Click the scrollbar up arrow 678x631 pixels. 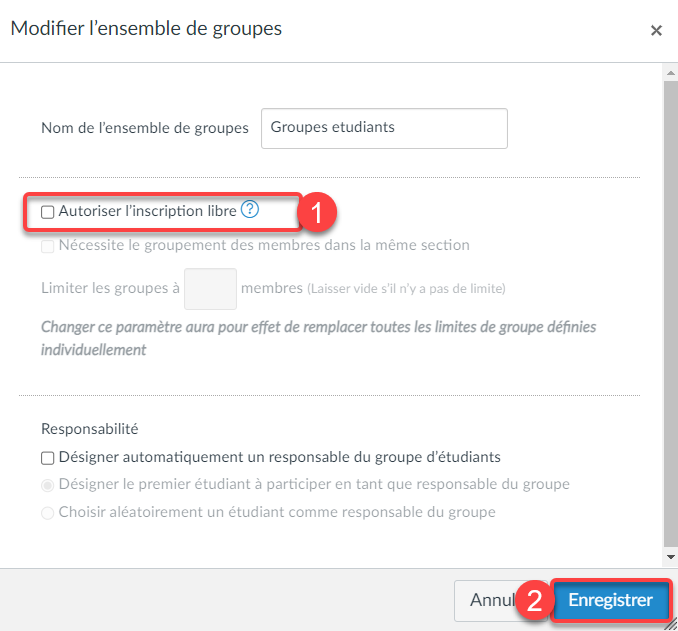(x=671, y=73)
